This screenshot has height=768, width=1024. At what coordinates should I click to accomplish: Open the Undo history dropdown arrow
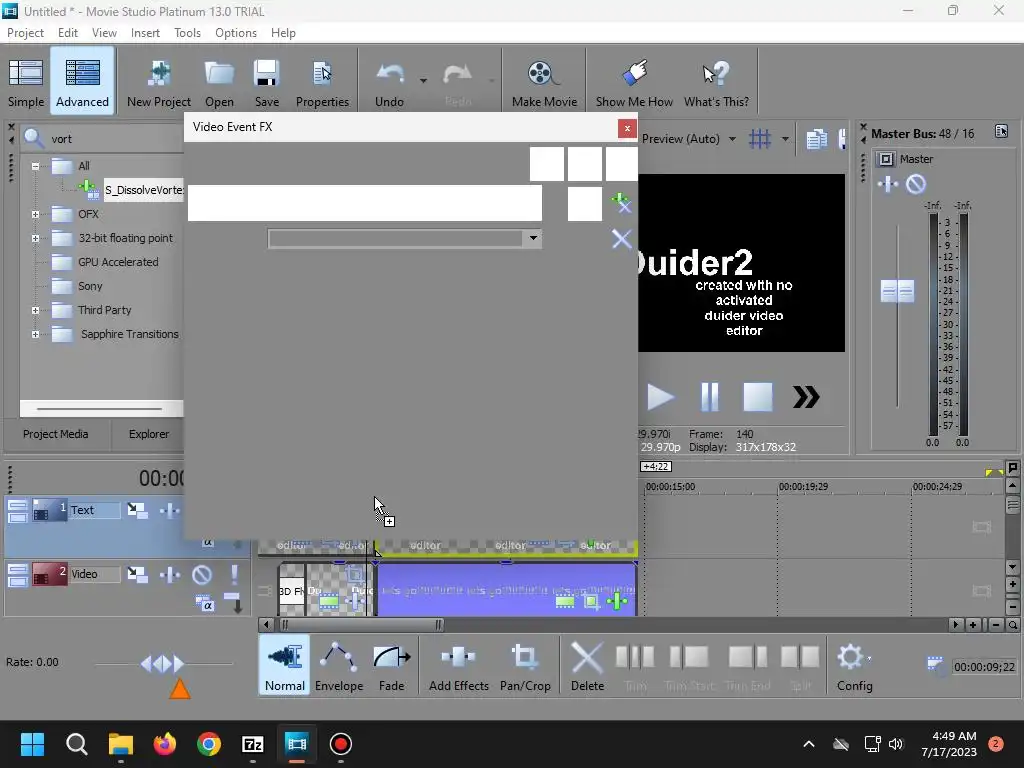click(x=423, y=81)
